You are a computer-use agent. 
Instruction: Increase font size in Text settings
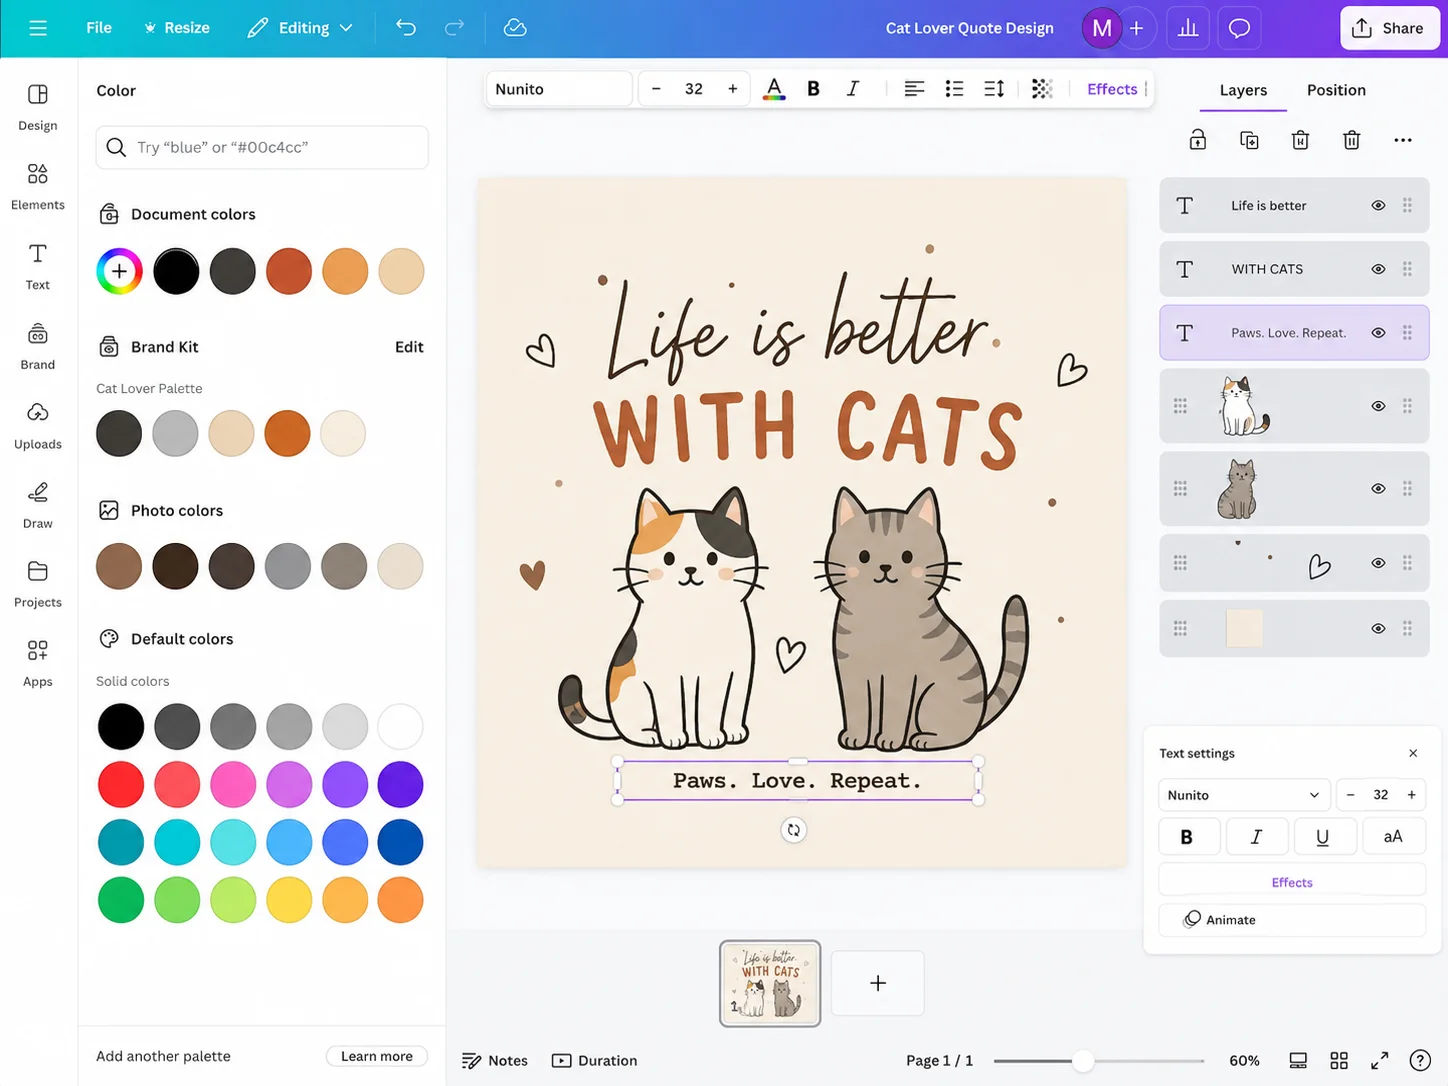click(x=1412, y=795)
